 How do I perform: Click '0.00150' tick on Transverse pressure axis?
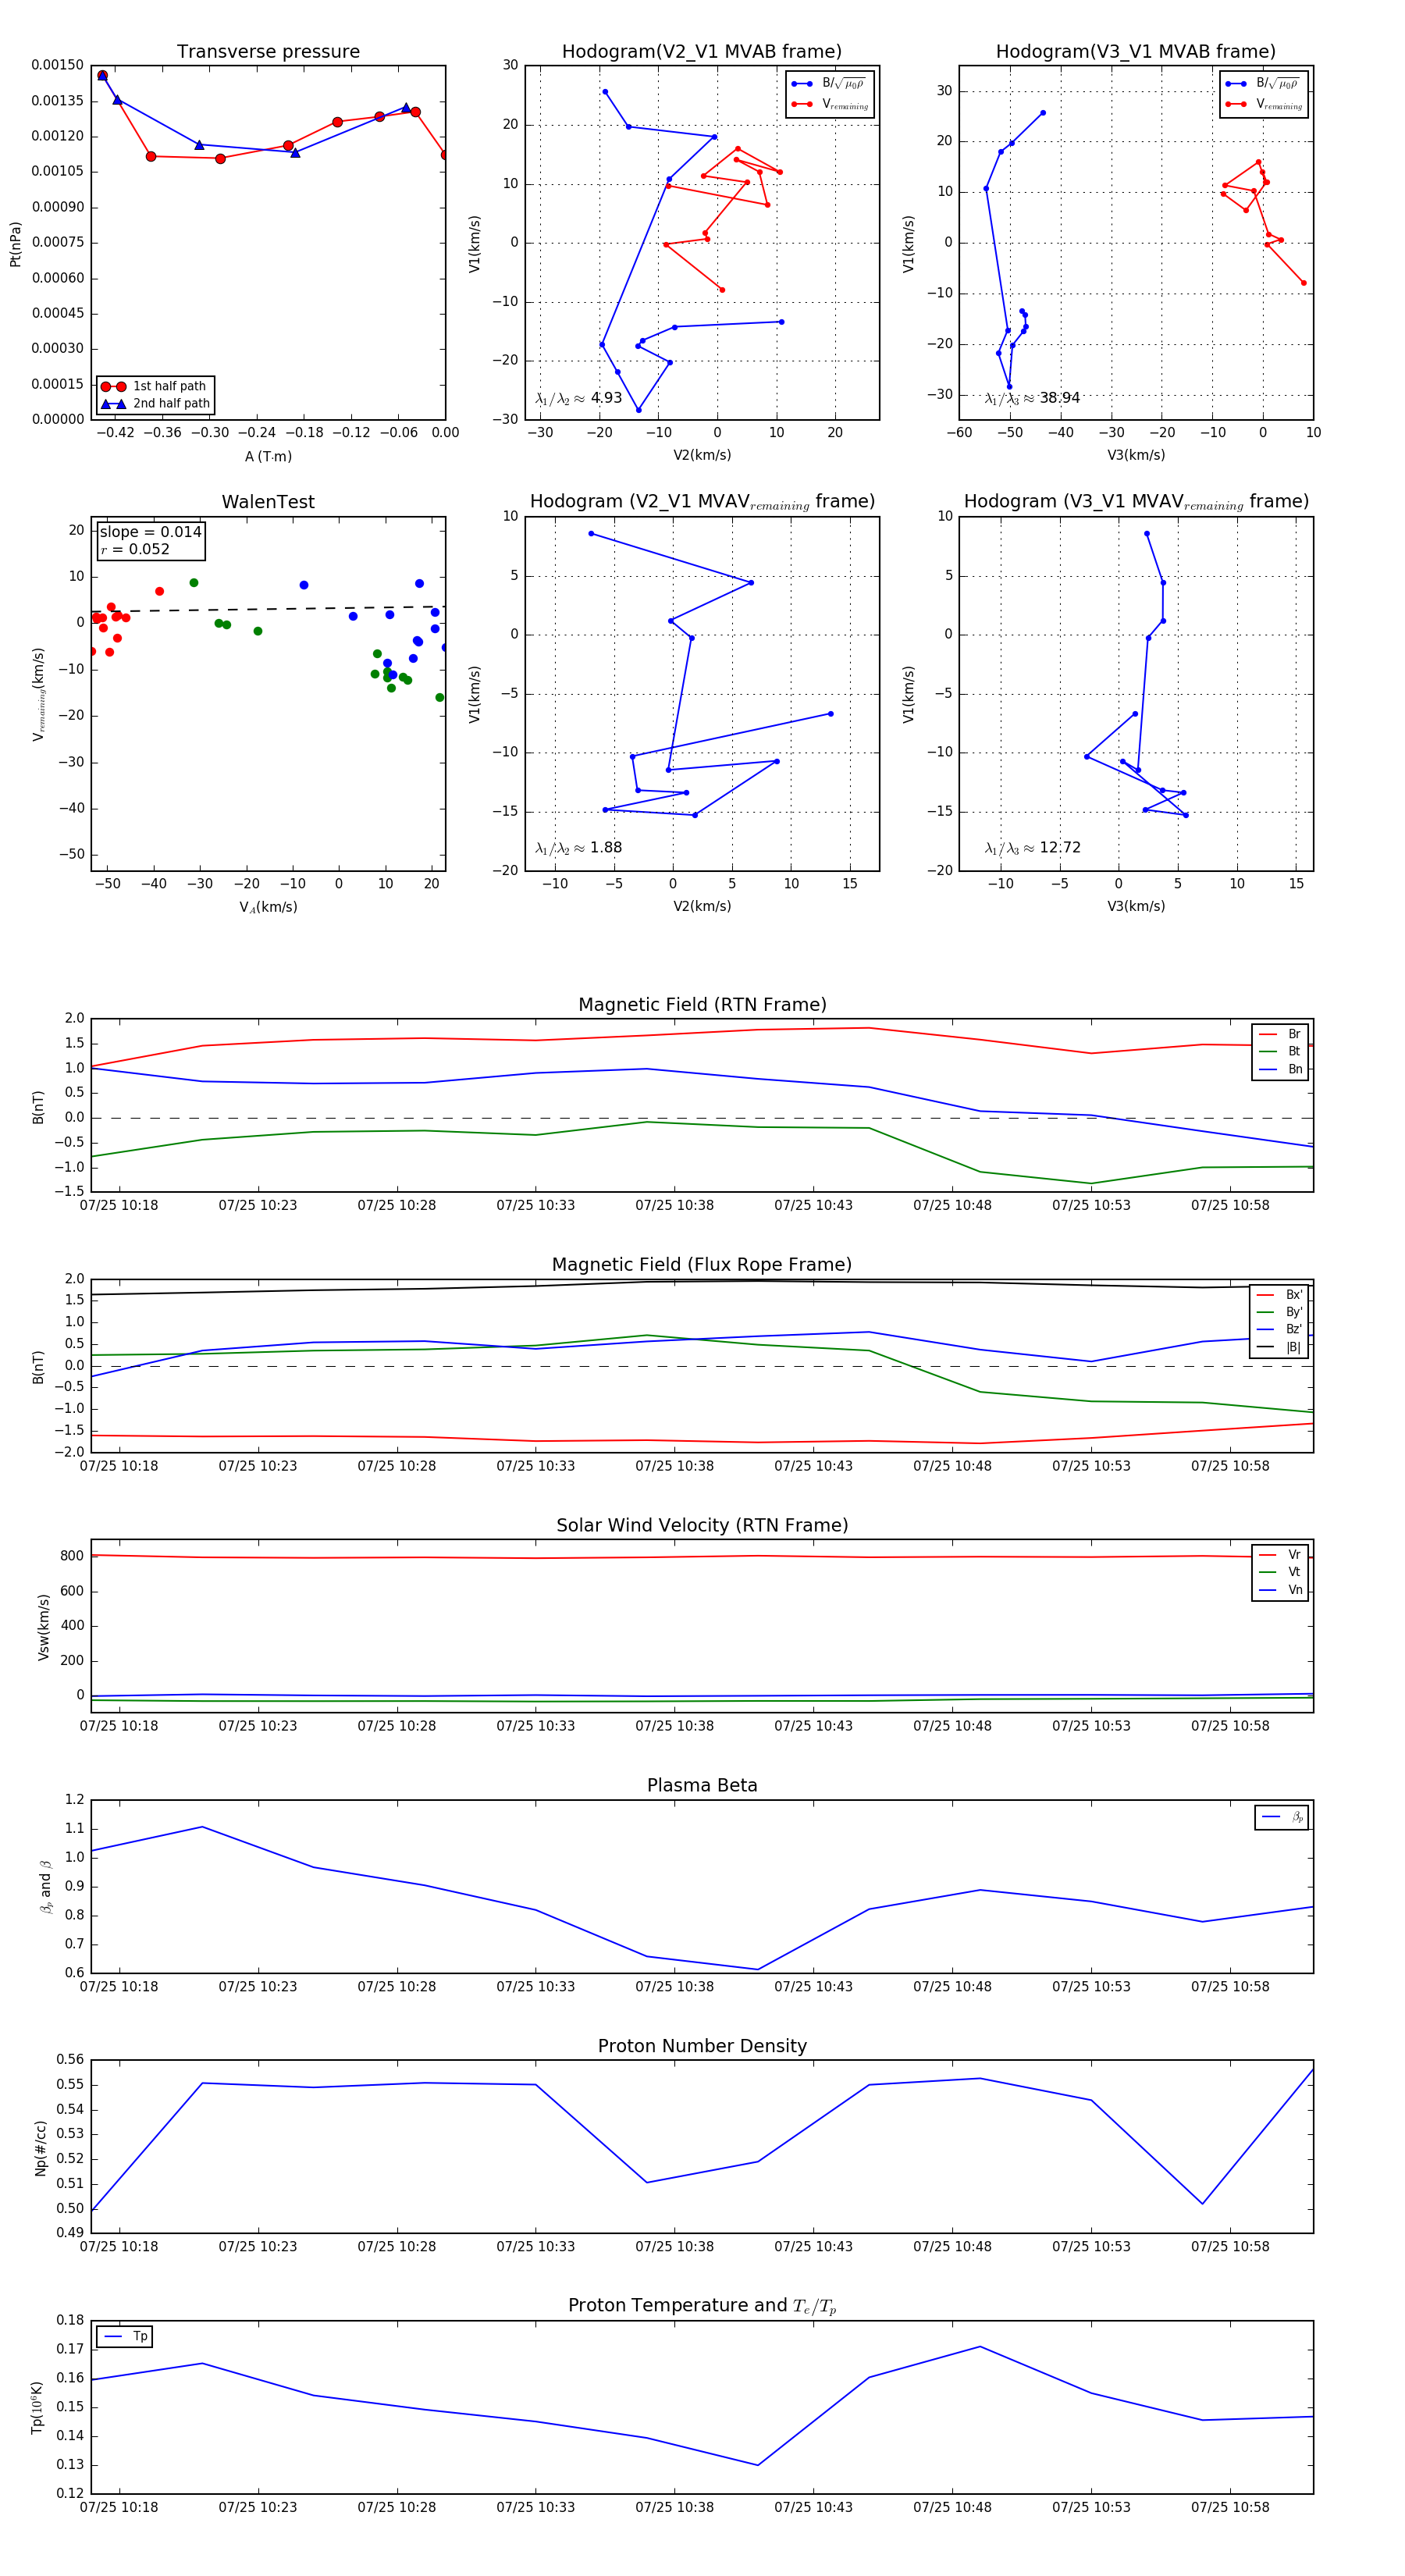(x=58, y=65)
